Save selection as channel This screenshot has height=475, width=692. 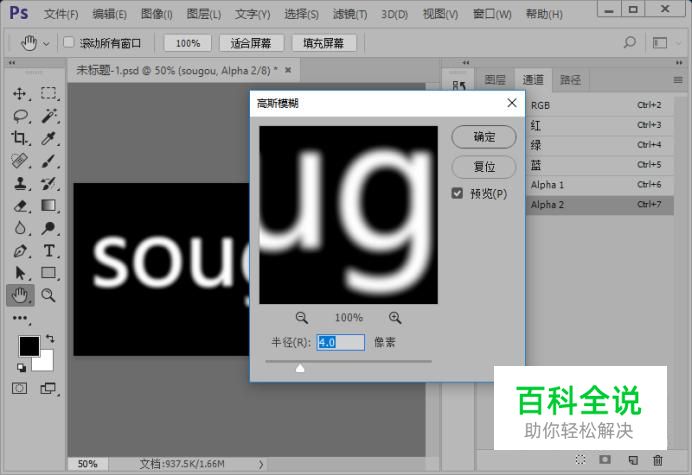[x=605, y=460]
